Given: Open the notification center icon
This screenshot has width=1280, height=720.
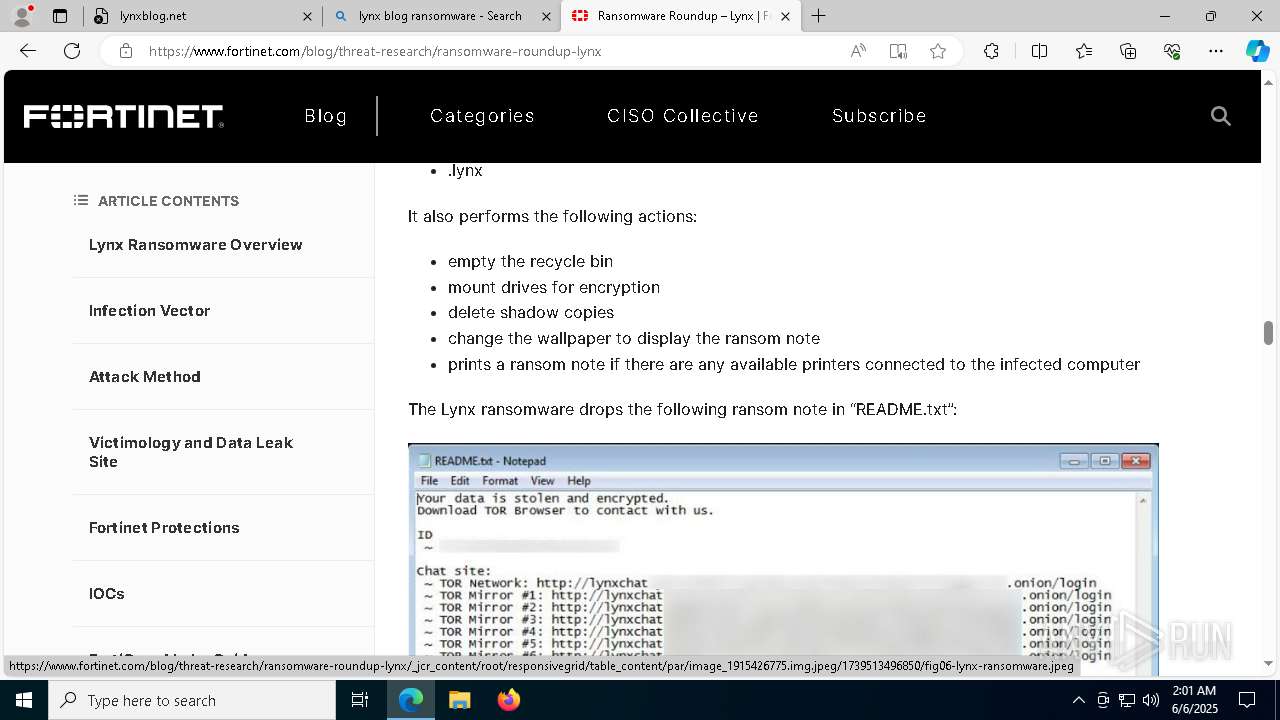Looking at the screenshot, I should 1247,700.
